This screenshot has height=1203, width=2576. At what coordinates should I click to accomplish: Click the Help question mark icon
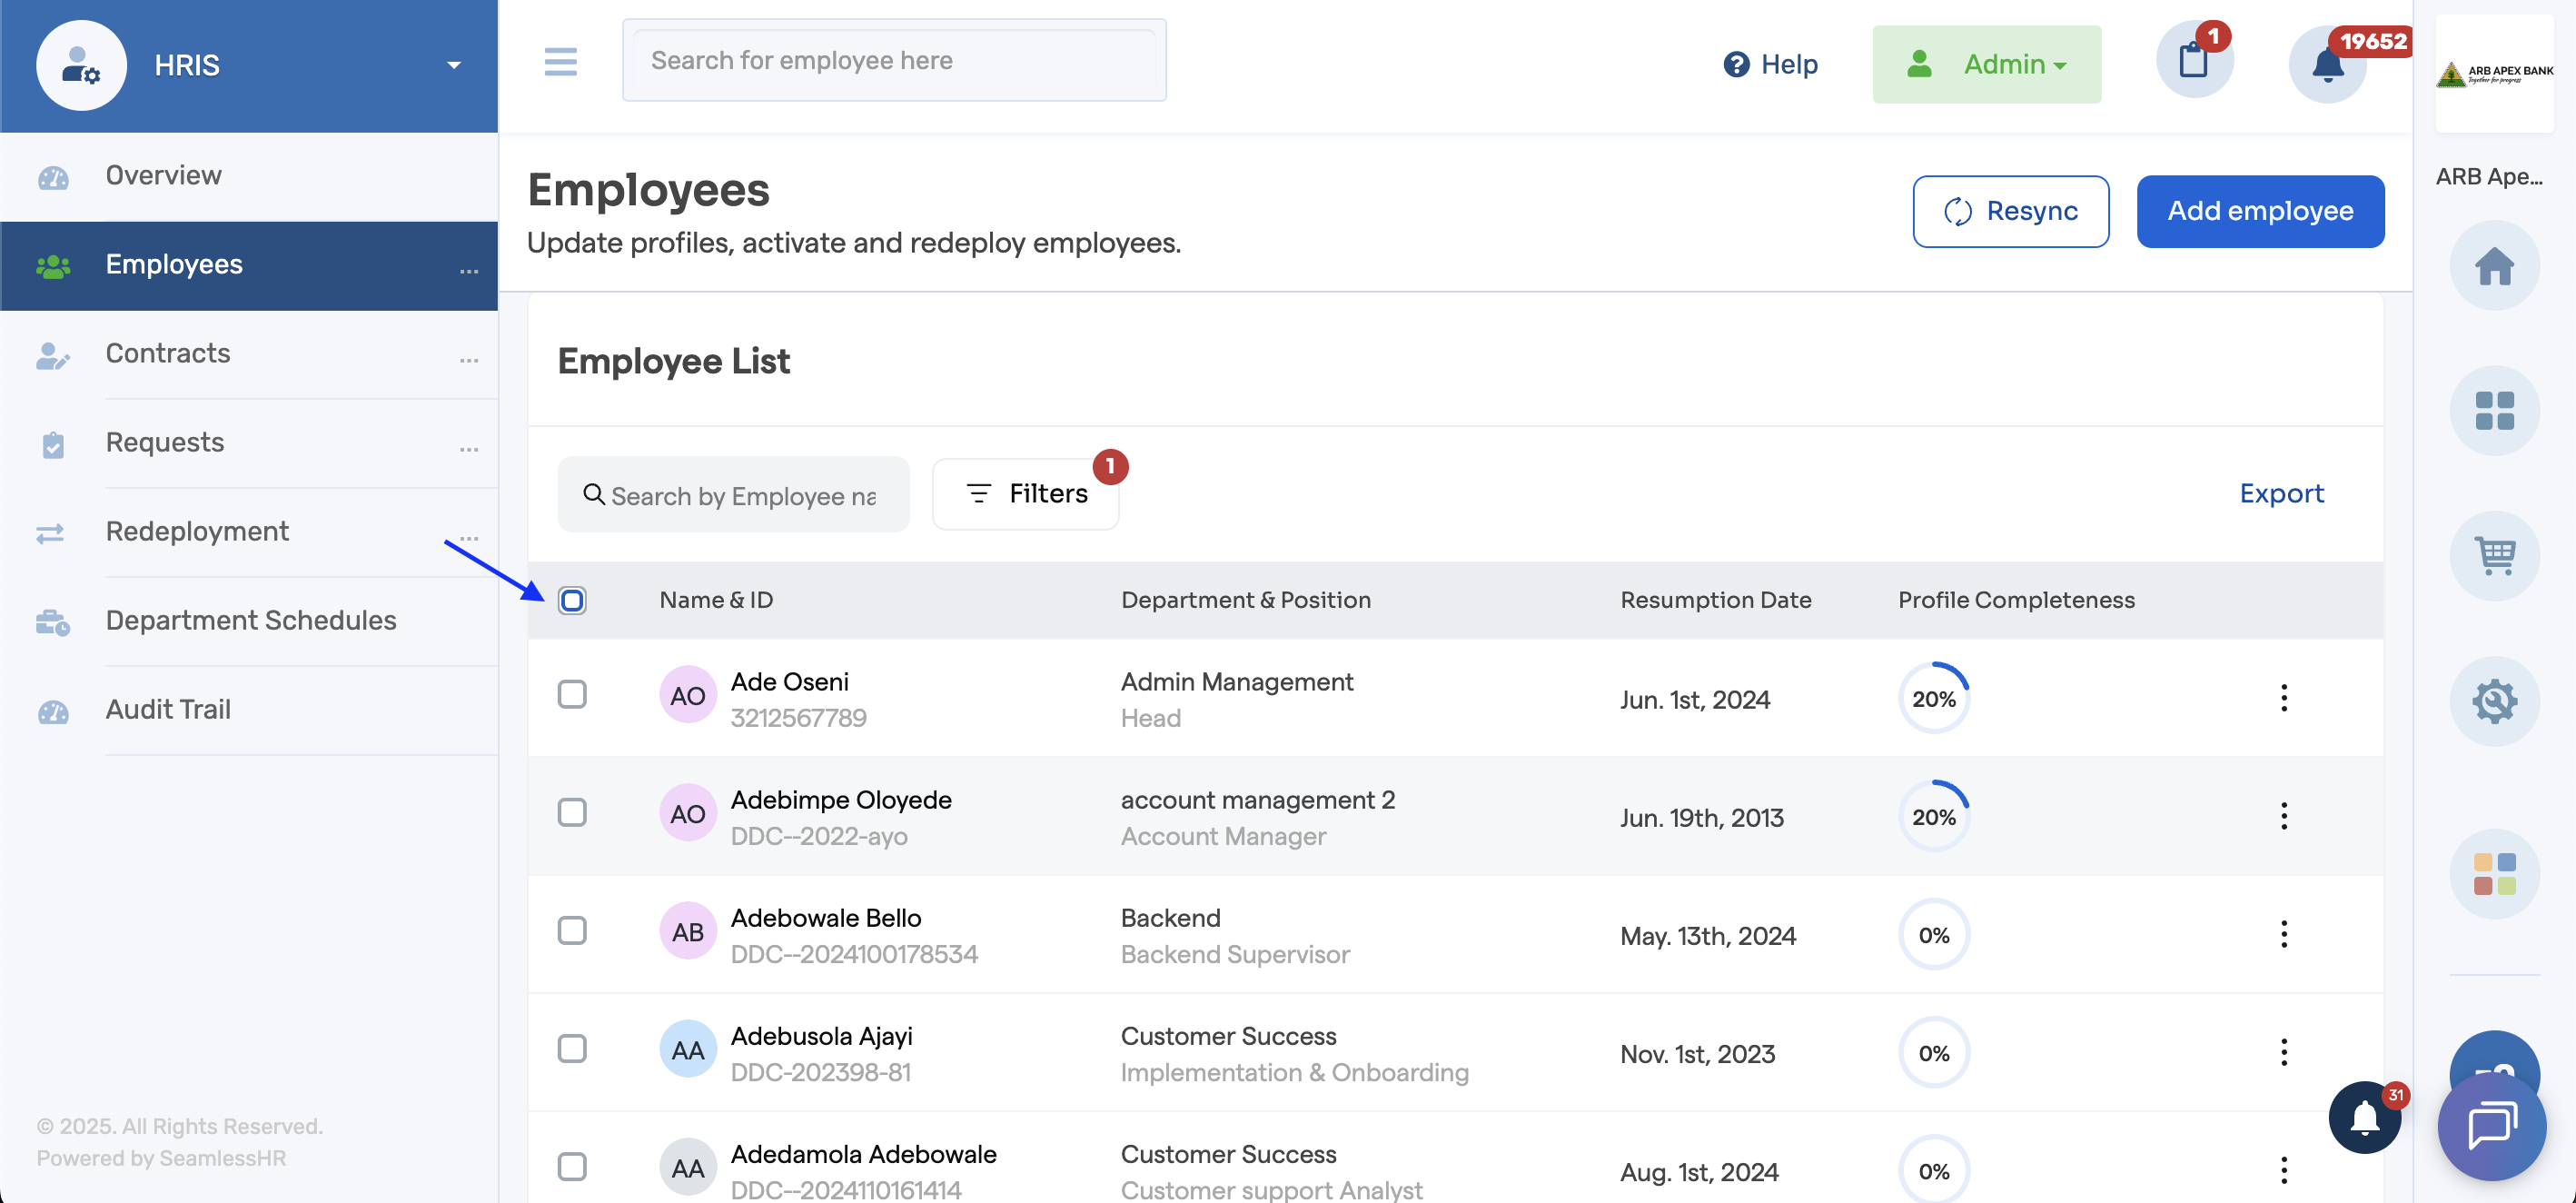tap(1737, 64)
